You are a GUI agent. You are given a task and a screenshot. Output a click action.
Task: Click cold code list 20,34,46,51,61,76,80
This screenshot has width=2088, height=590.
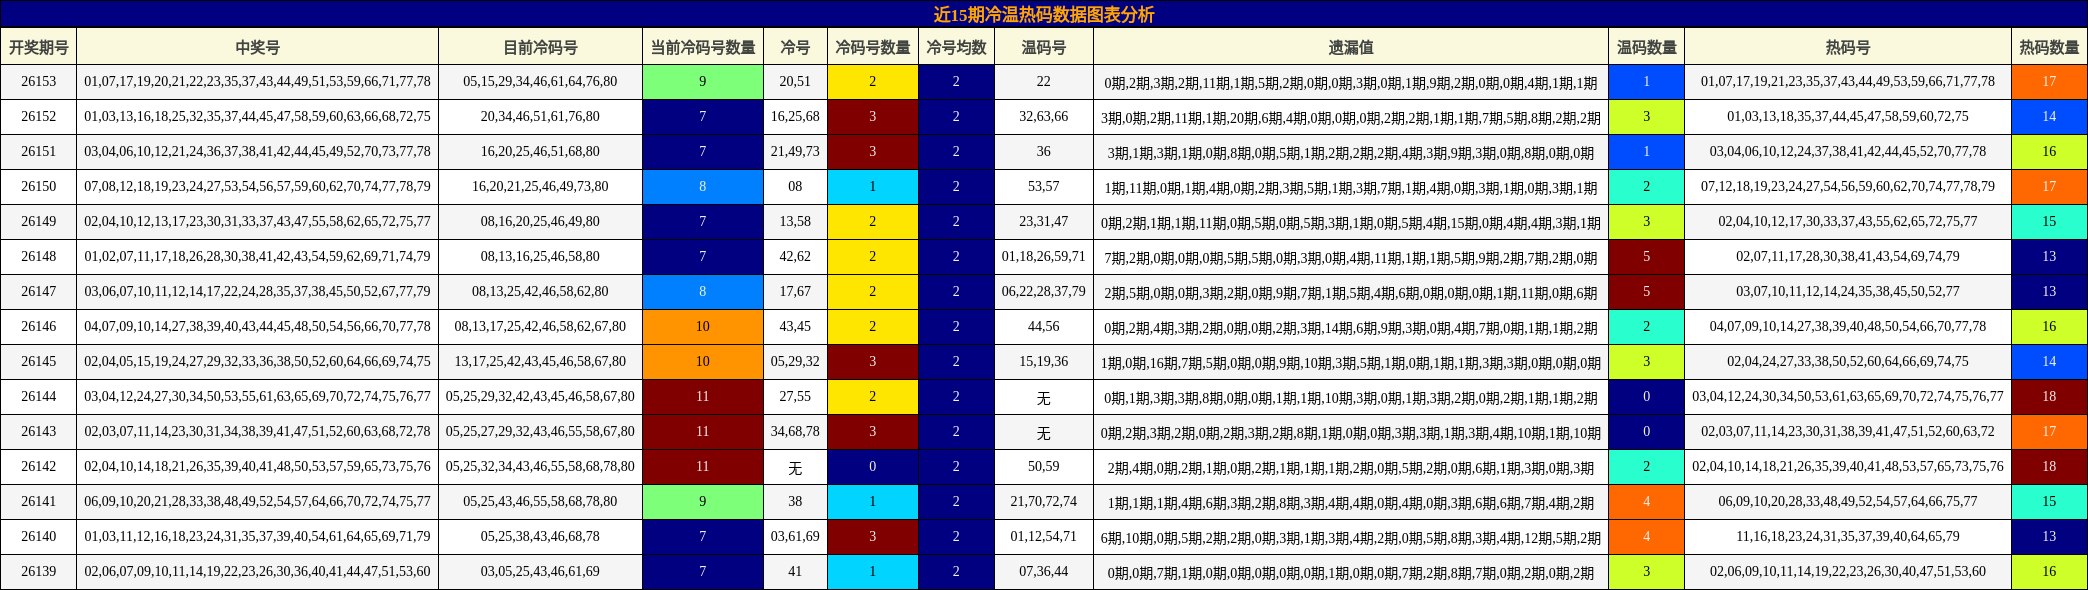(540, 117)
